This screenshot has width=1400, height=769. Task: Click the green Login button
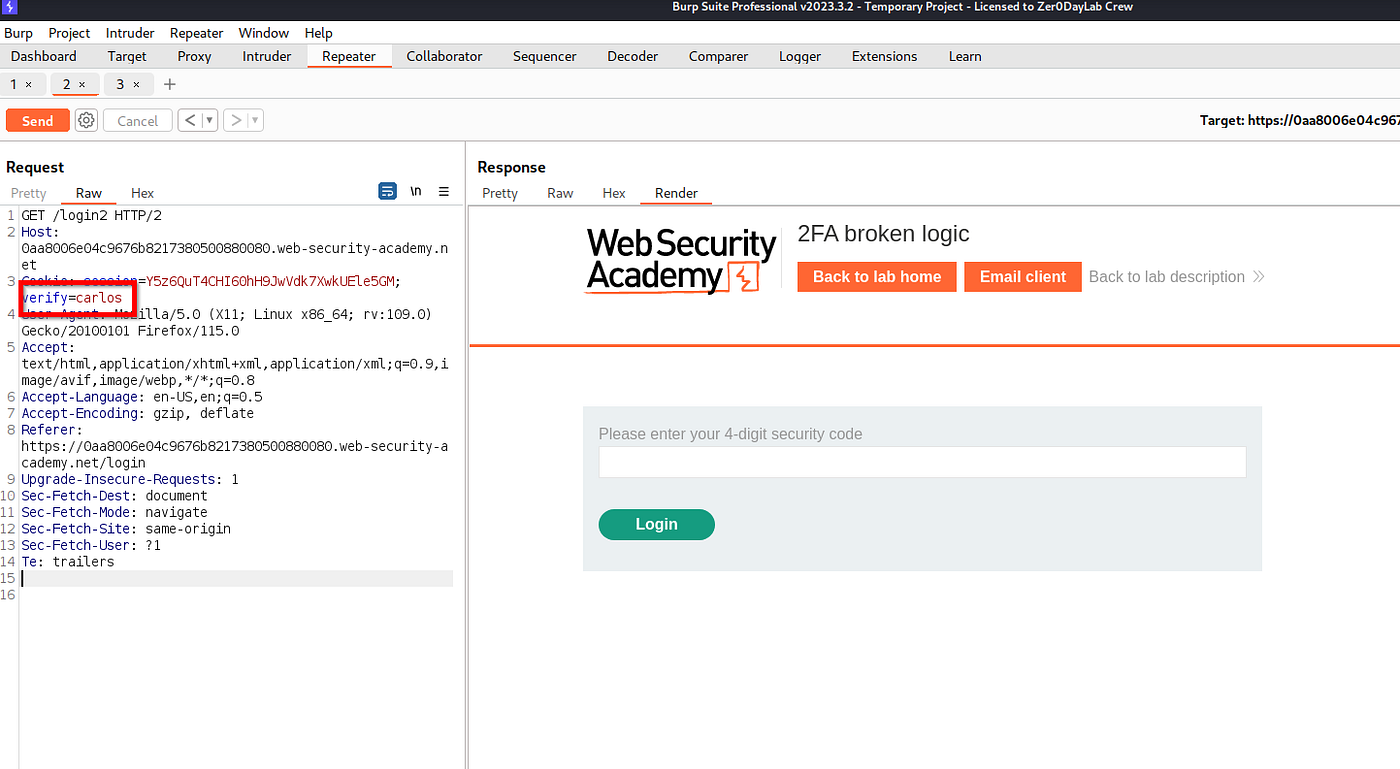[656, 524]
